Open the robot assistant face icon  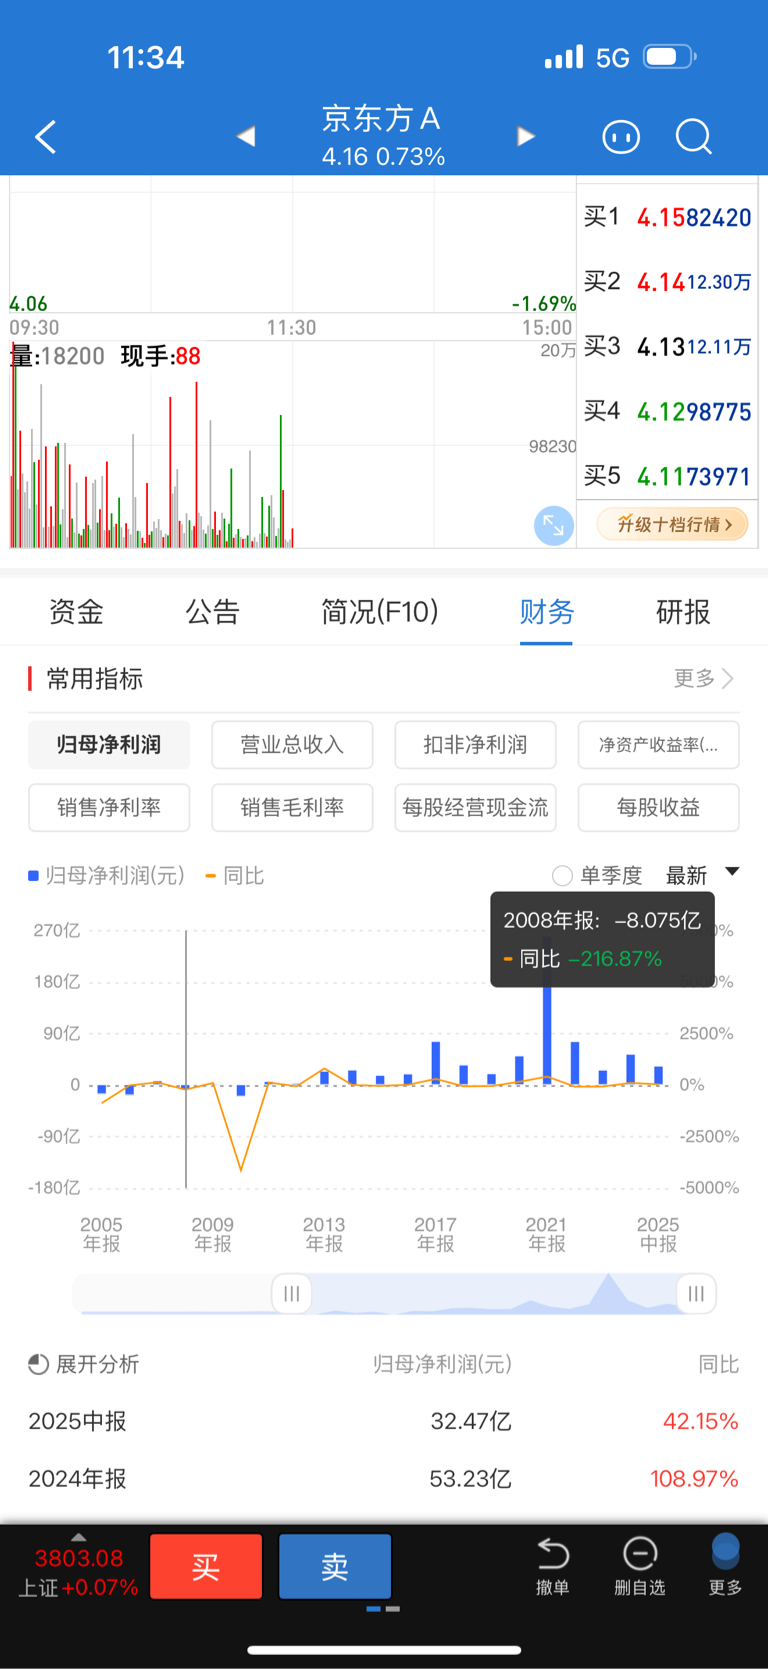(x=621, y=136)
